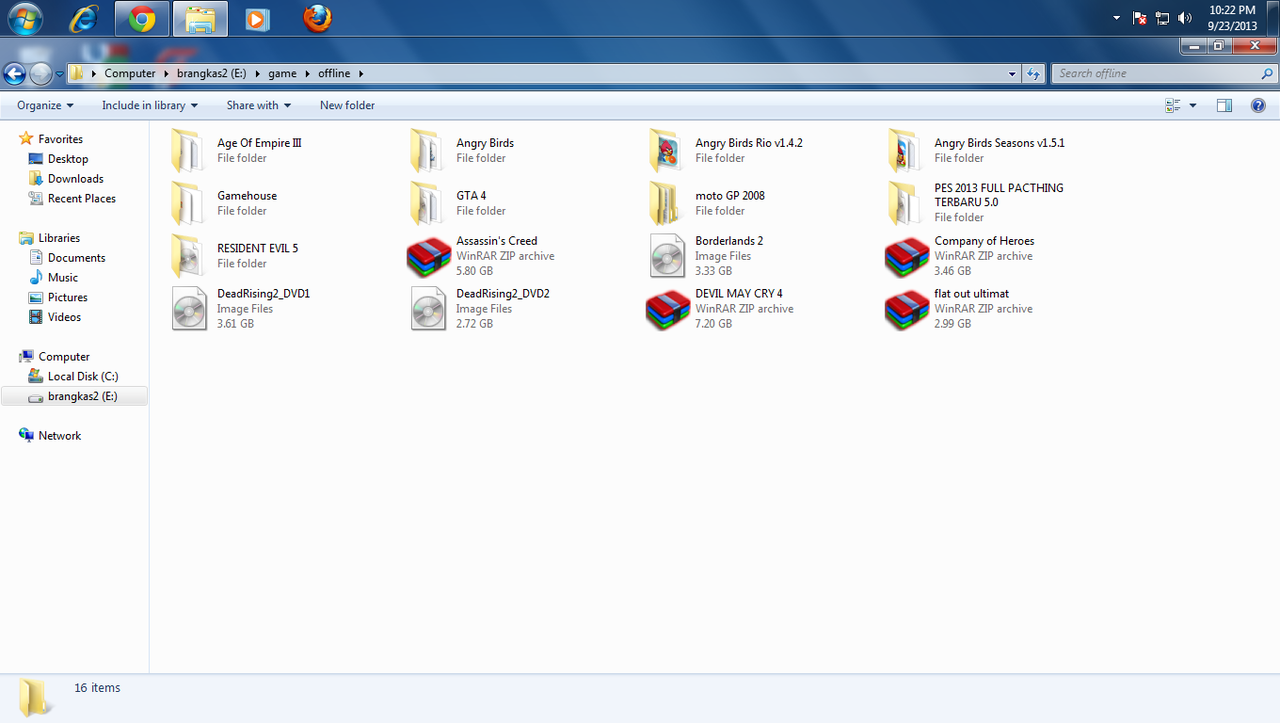Image resolution: width=1280 pixels, height=723 pixels.
Task: Open the Documents library
Action: click(76, 258)
